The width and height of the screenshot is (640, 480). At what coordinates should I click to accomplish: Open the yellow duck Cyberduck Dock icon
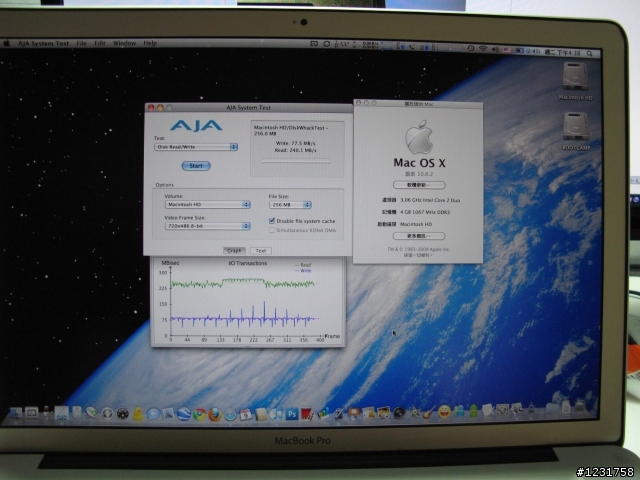pos(138,413)
